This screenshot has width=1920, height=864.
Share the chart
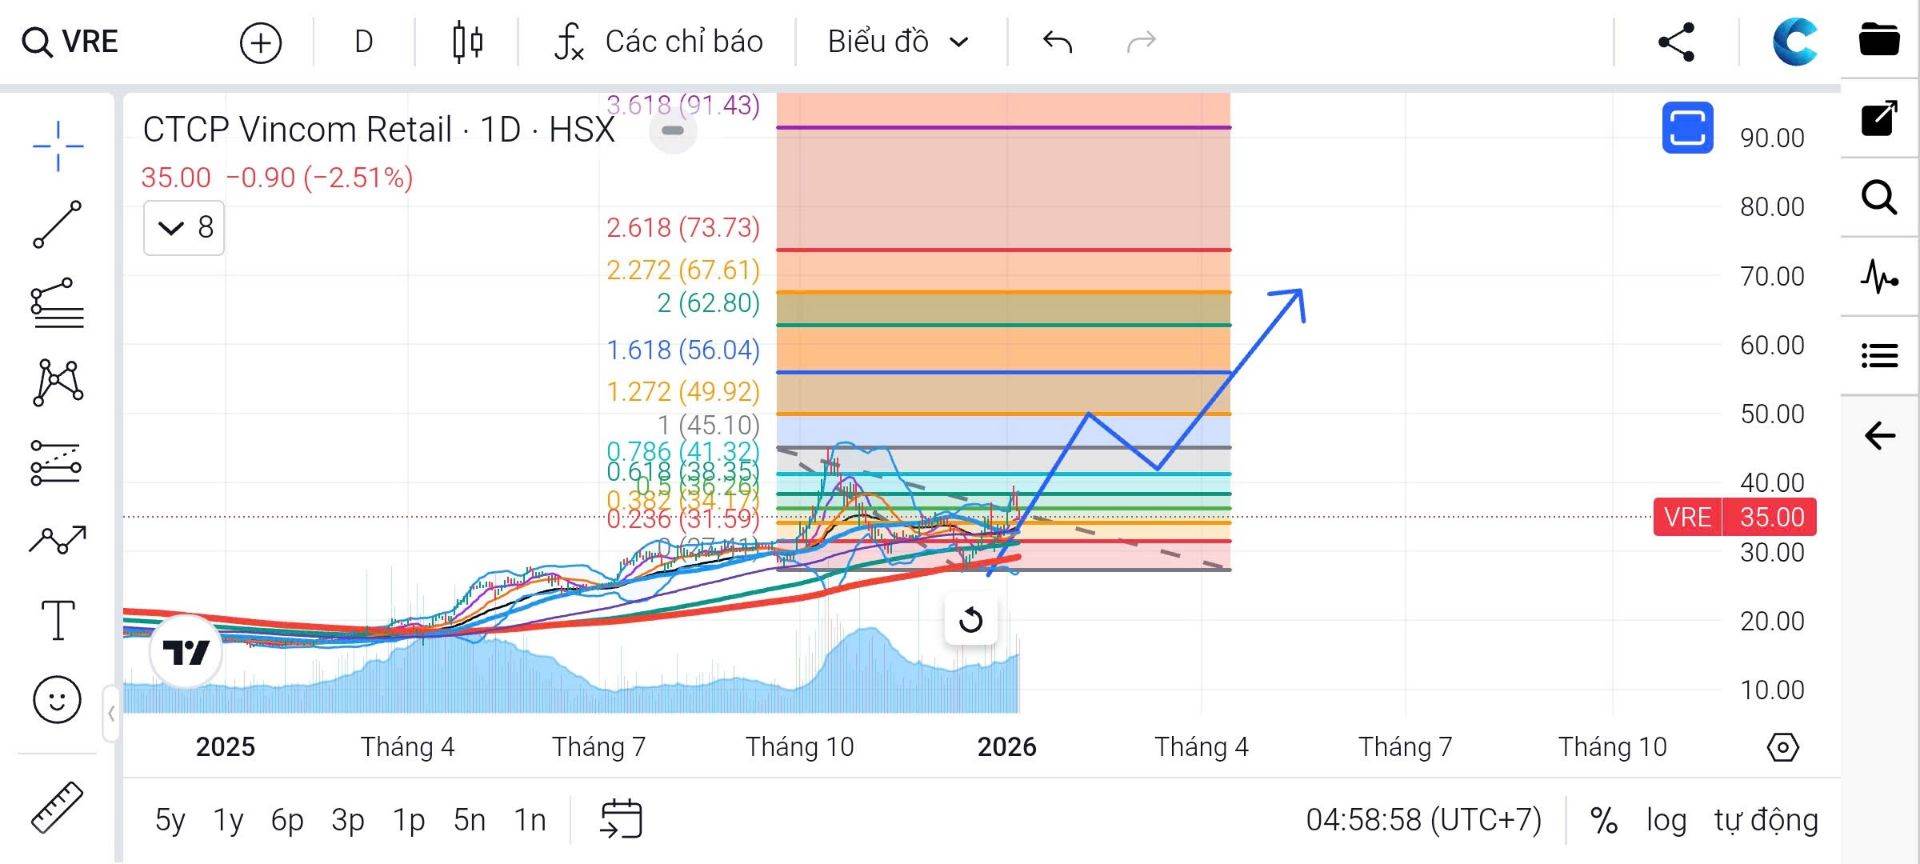click(1676, 42)
